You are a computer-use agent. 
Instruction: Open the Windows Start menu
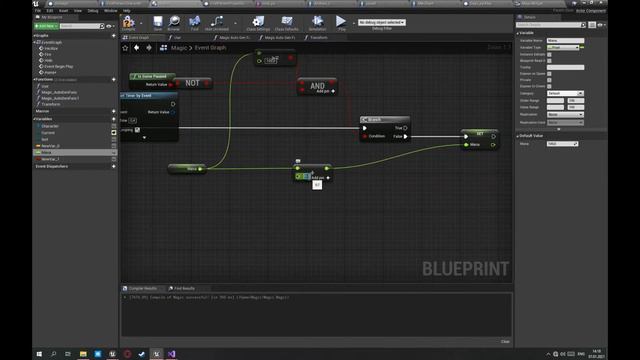click(x=39, y=354)
